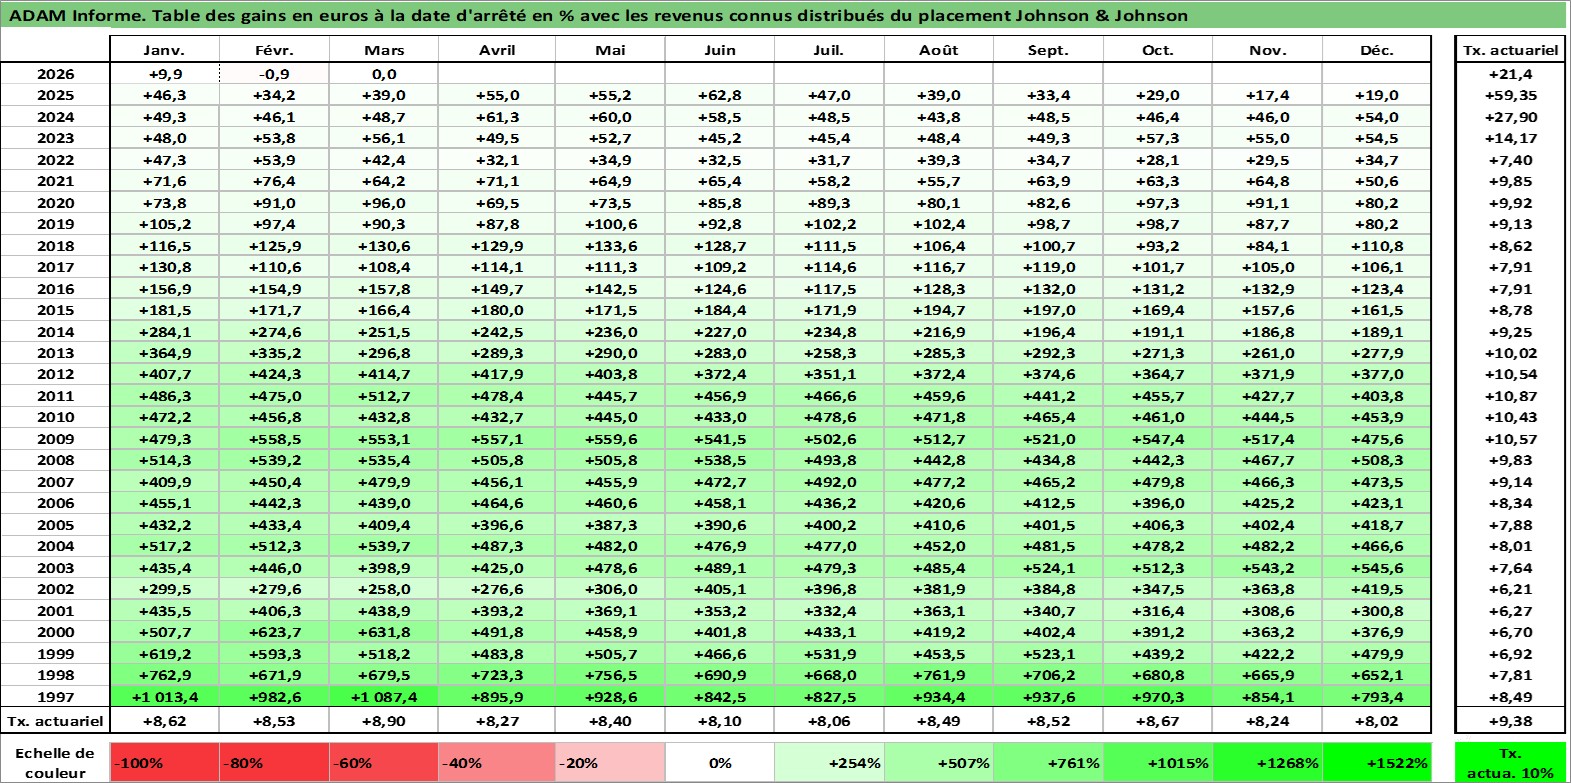Click the +21,4 actuarial rate for 2026
Viewport: 1571px width, 783px height.
(x=1511, y=74)
